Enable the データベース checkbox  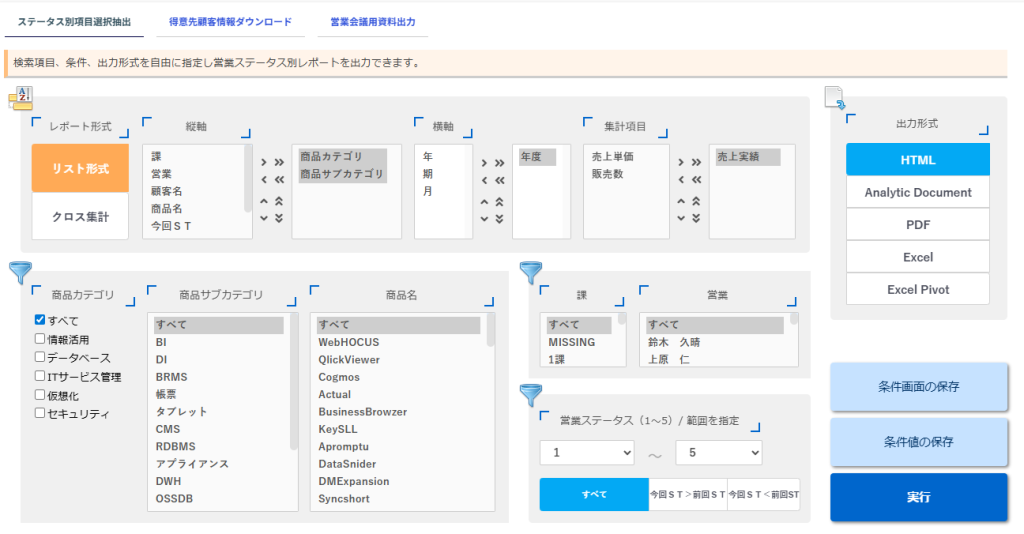click(x=40, y=357)
